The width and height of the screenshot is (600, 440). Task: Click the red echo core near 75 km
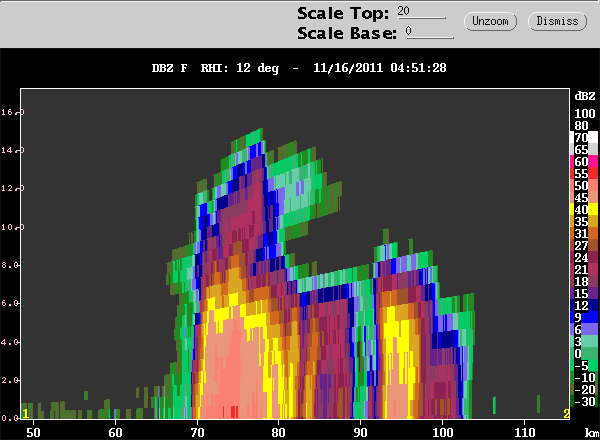click(233, 411)
